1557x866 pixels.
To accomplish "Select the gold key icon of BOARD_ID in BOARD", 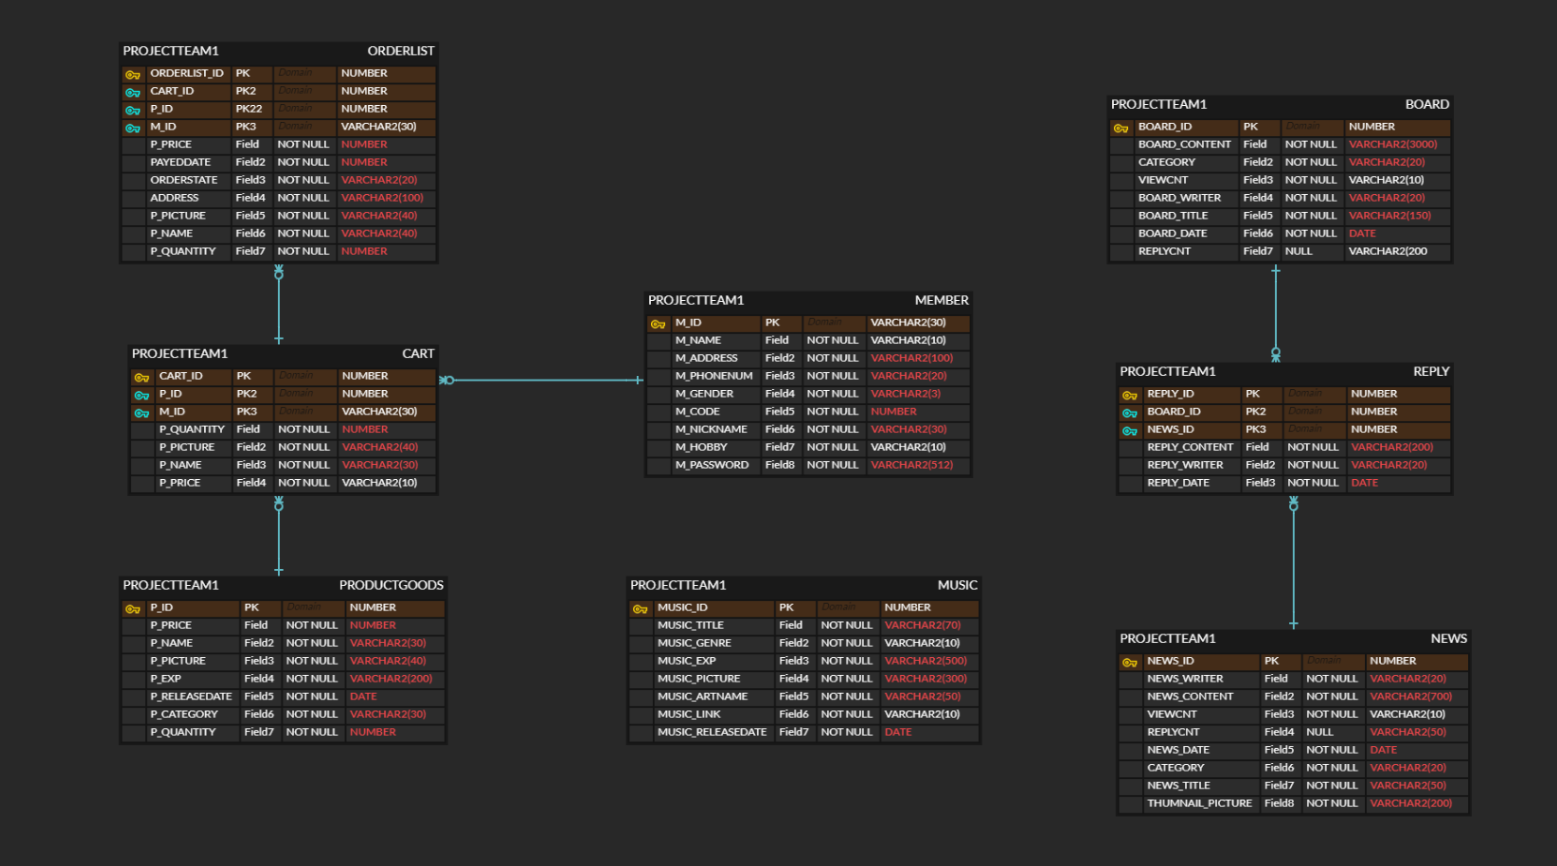I will point(1120,127).
